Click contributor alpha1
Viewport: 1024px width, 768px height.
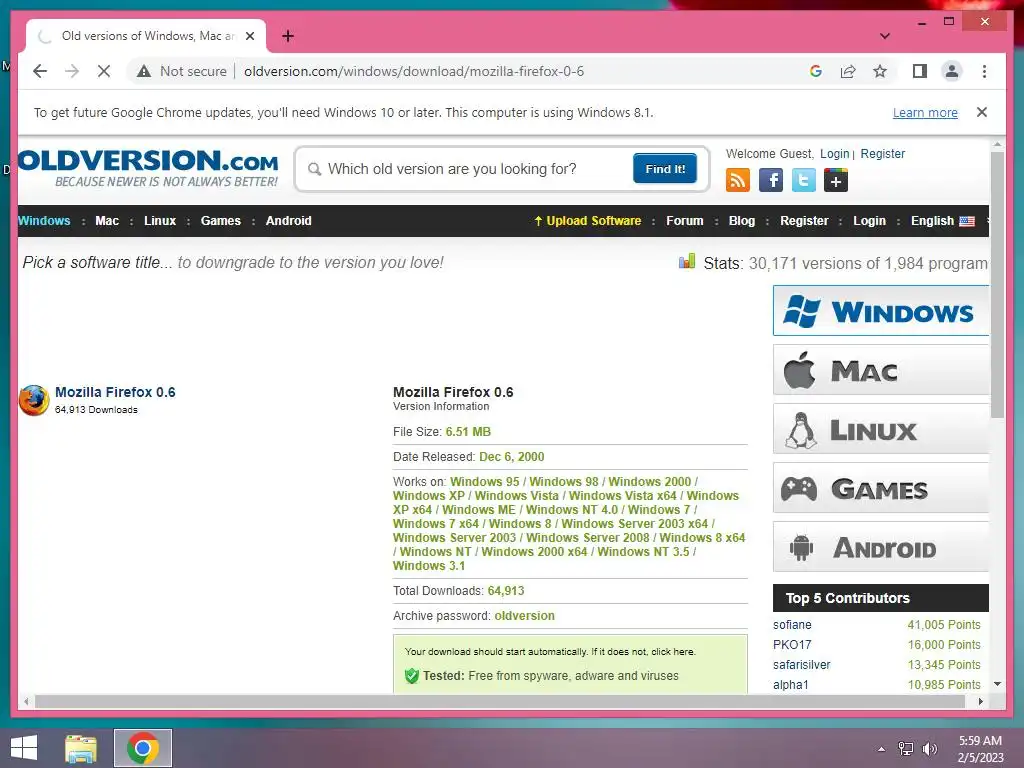tap(791, 684)
